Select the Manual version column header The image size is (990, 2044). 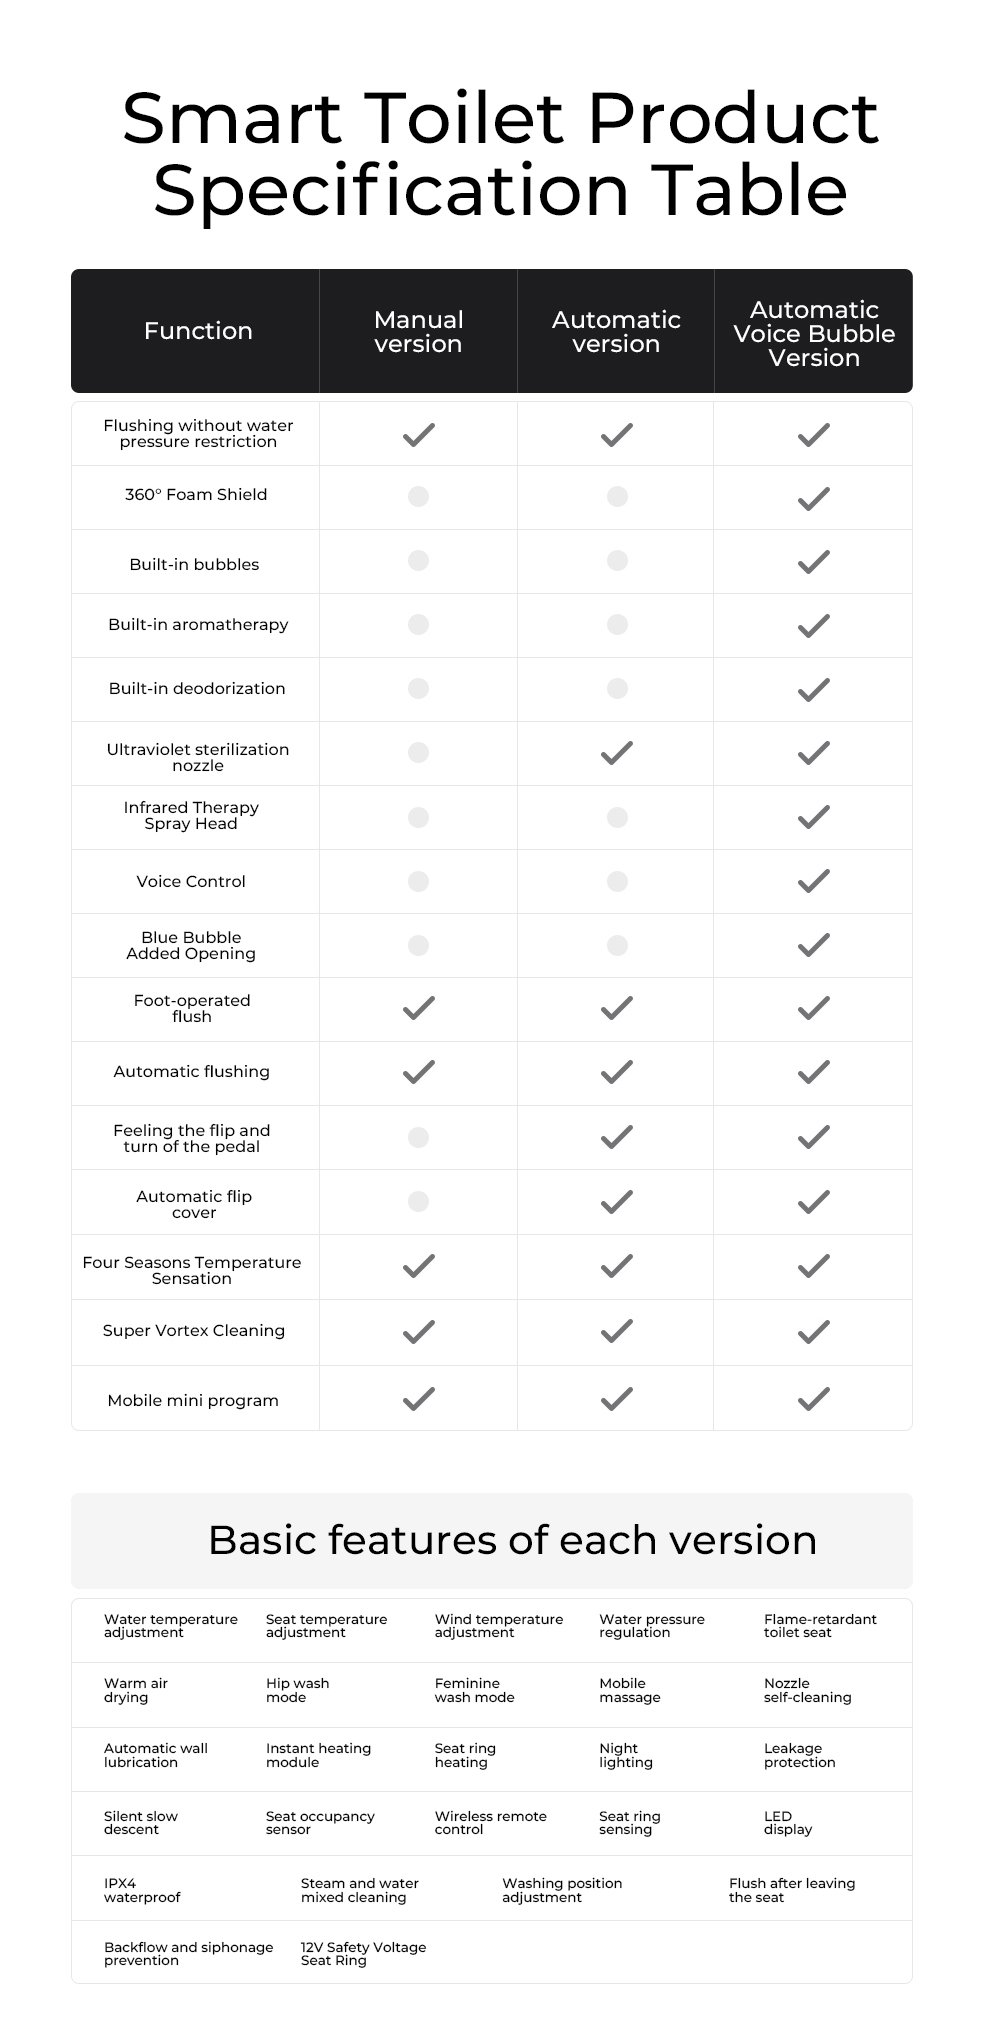(x=418, y=332)
